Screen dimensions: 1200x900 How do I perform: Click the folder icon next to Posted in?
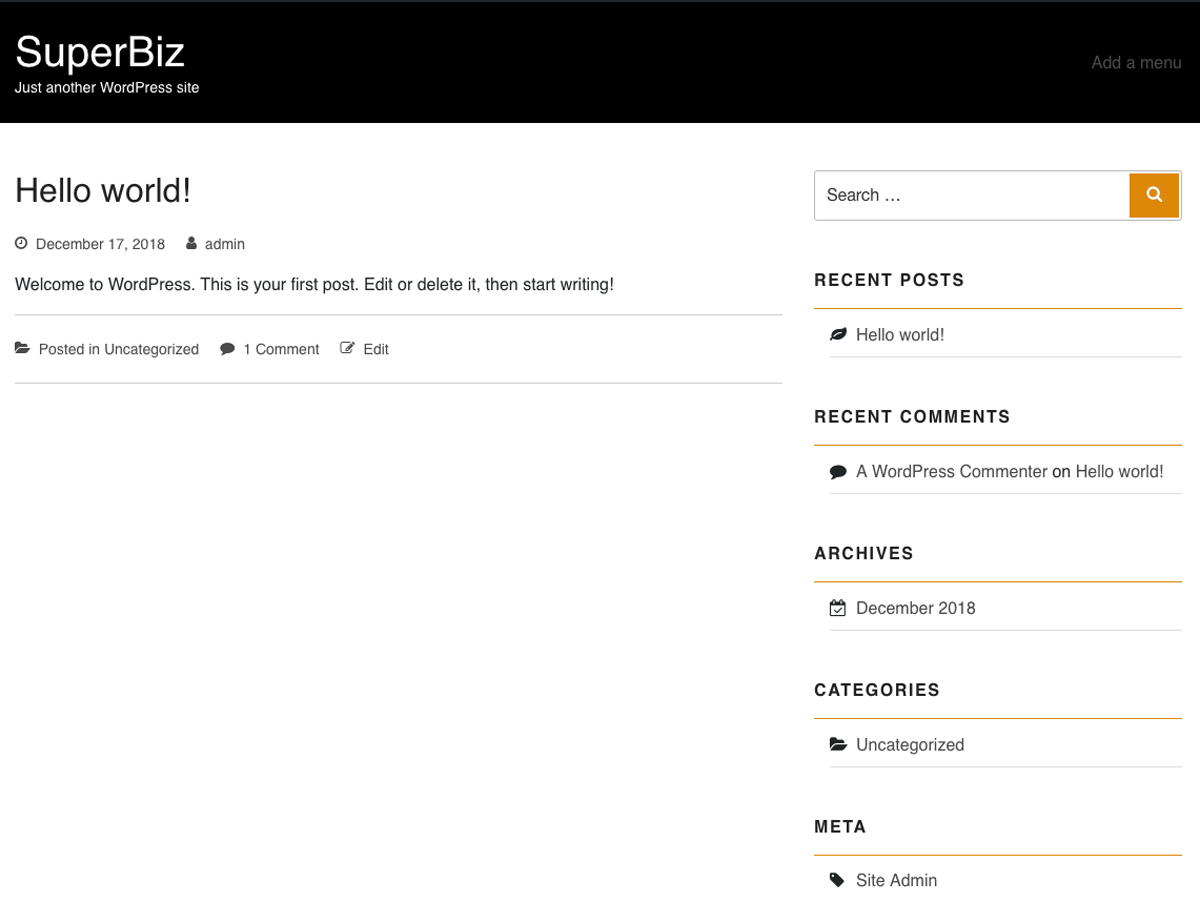[x=21, y=348]
